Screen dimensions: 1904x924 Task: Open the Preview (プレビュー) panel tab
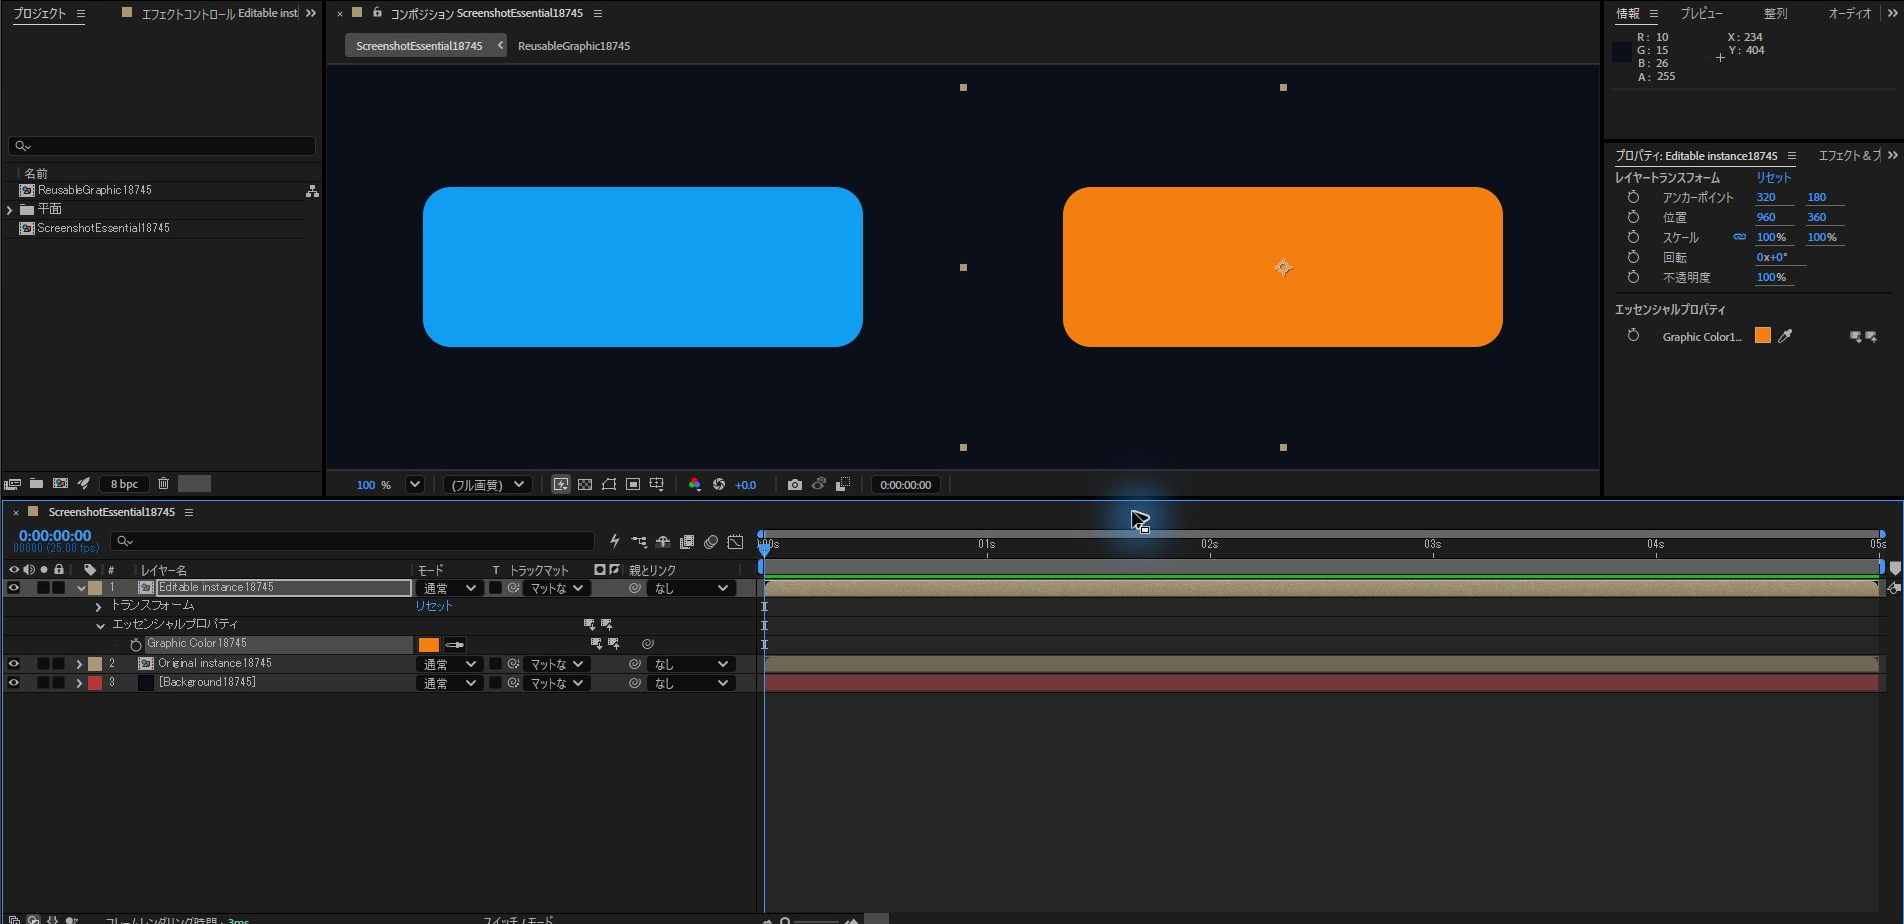point(1701,14)
